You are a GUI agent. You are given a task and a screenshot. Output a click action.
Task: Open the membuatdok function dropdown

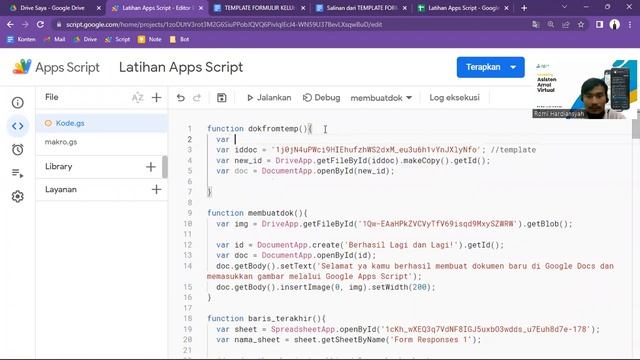click(381, 98)
